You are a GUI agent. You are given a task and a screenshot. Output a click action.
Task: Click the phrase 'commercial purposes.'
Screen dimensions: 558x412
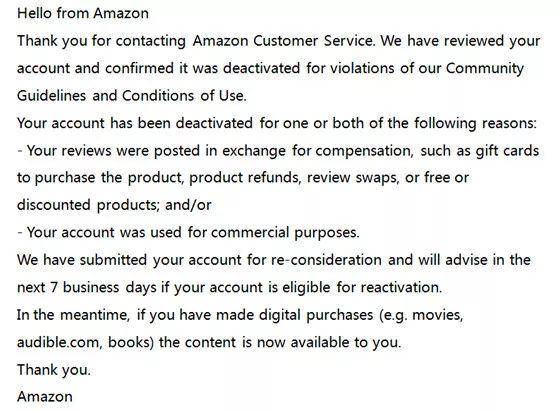click(x=285, y=232)
